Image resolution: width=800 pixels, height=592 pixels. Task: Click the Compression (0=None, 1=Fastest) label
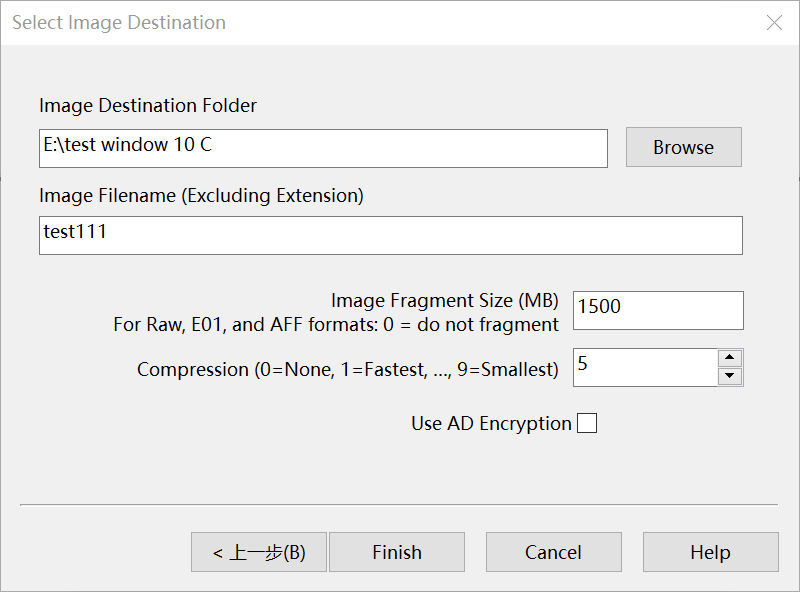(347, 369)
